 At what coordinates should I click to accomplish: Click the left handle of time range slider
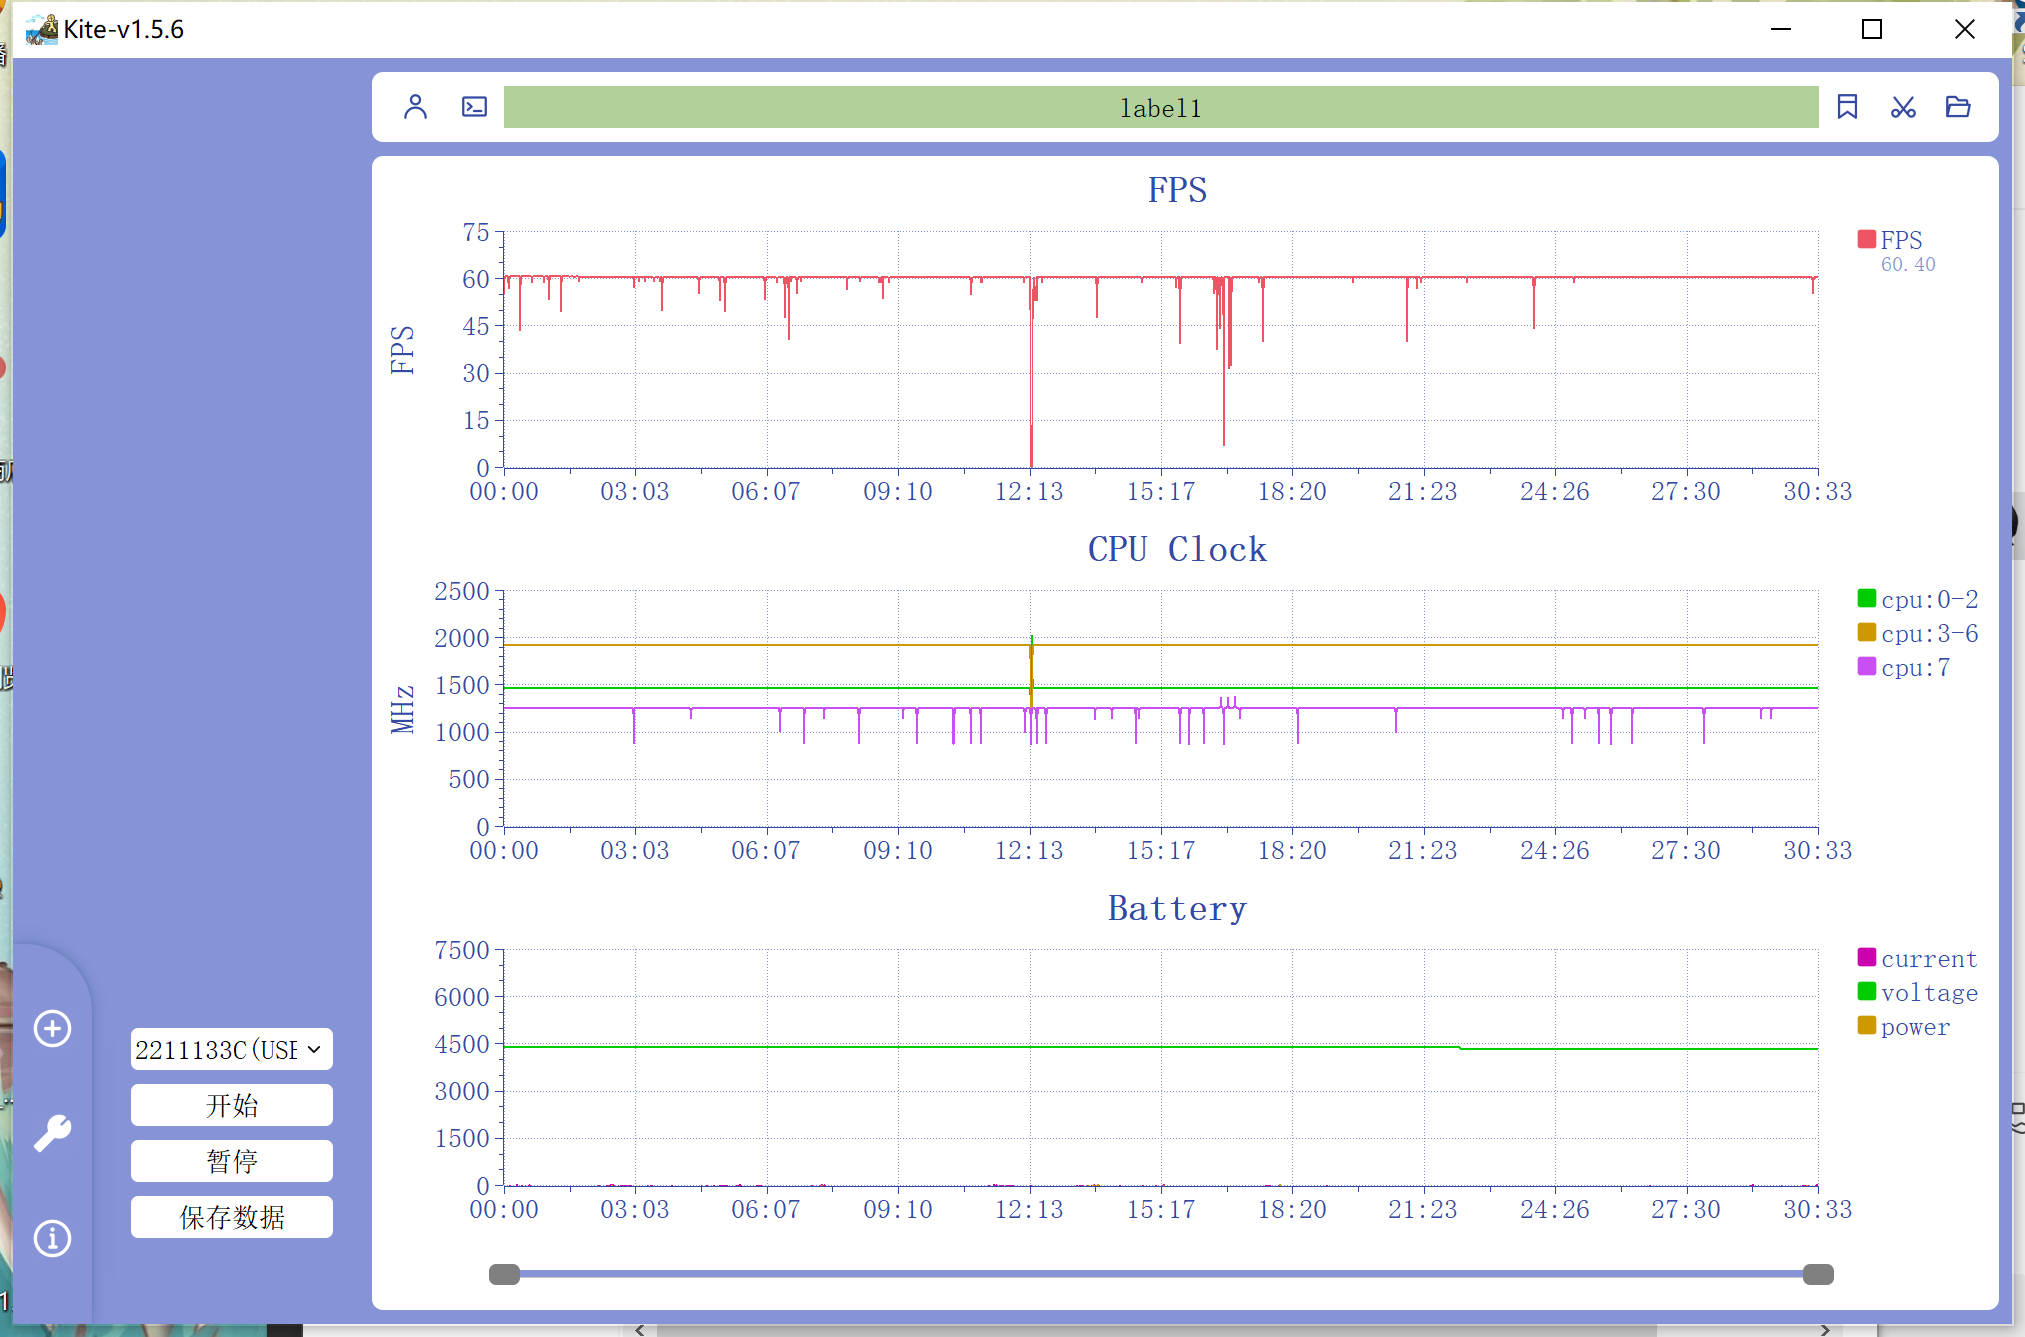pos(504,1274)
